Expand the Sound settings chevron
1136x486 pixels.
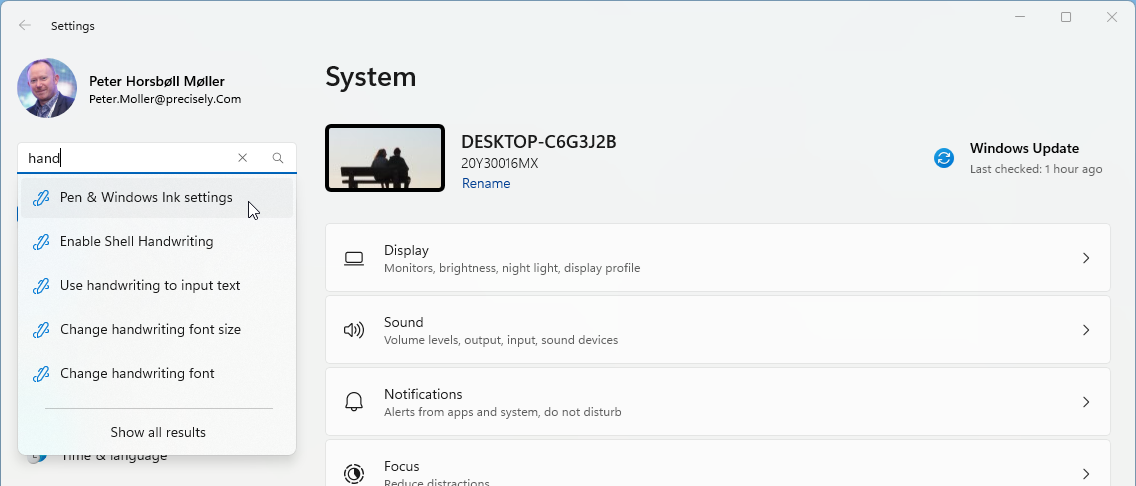[1086, 330]
